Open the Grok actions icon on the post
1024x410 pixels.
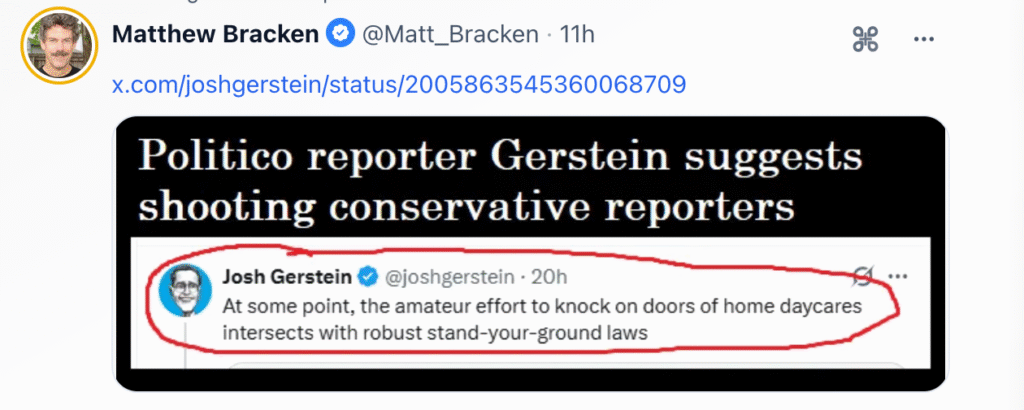[x=865, y=39]
